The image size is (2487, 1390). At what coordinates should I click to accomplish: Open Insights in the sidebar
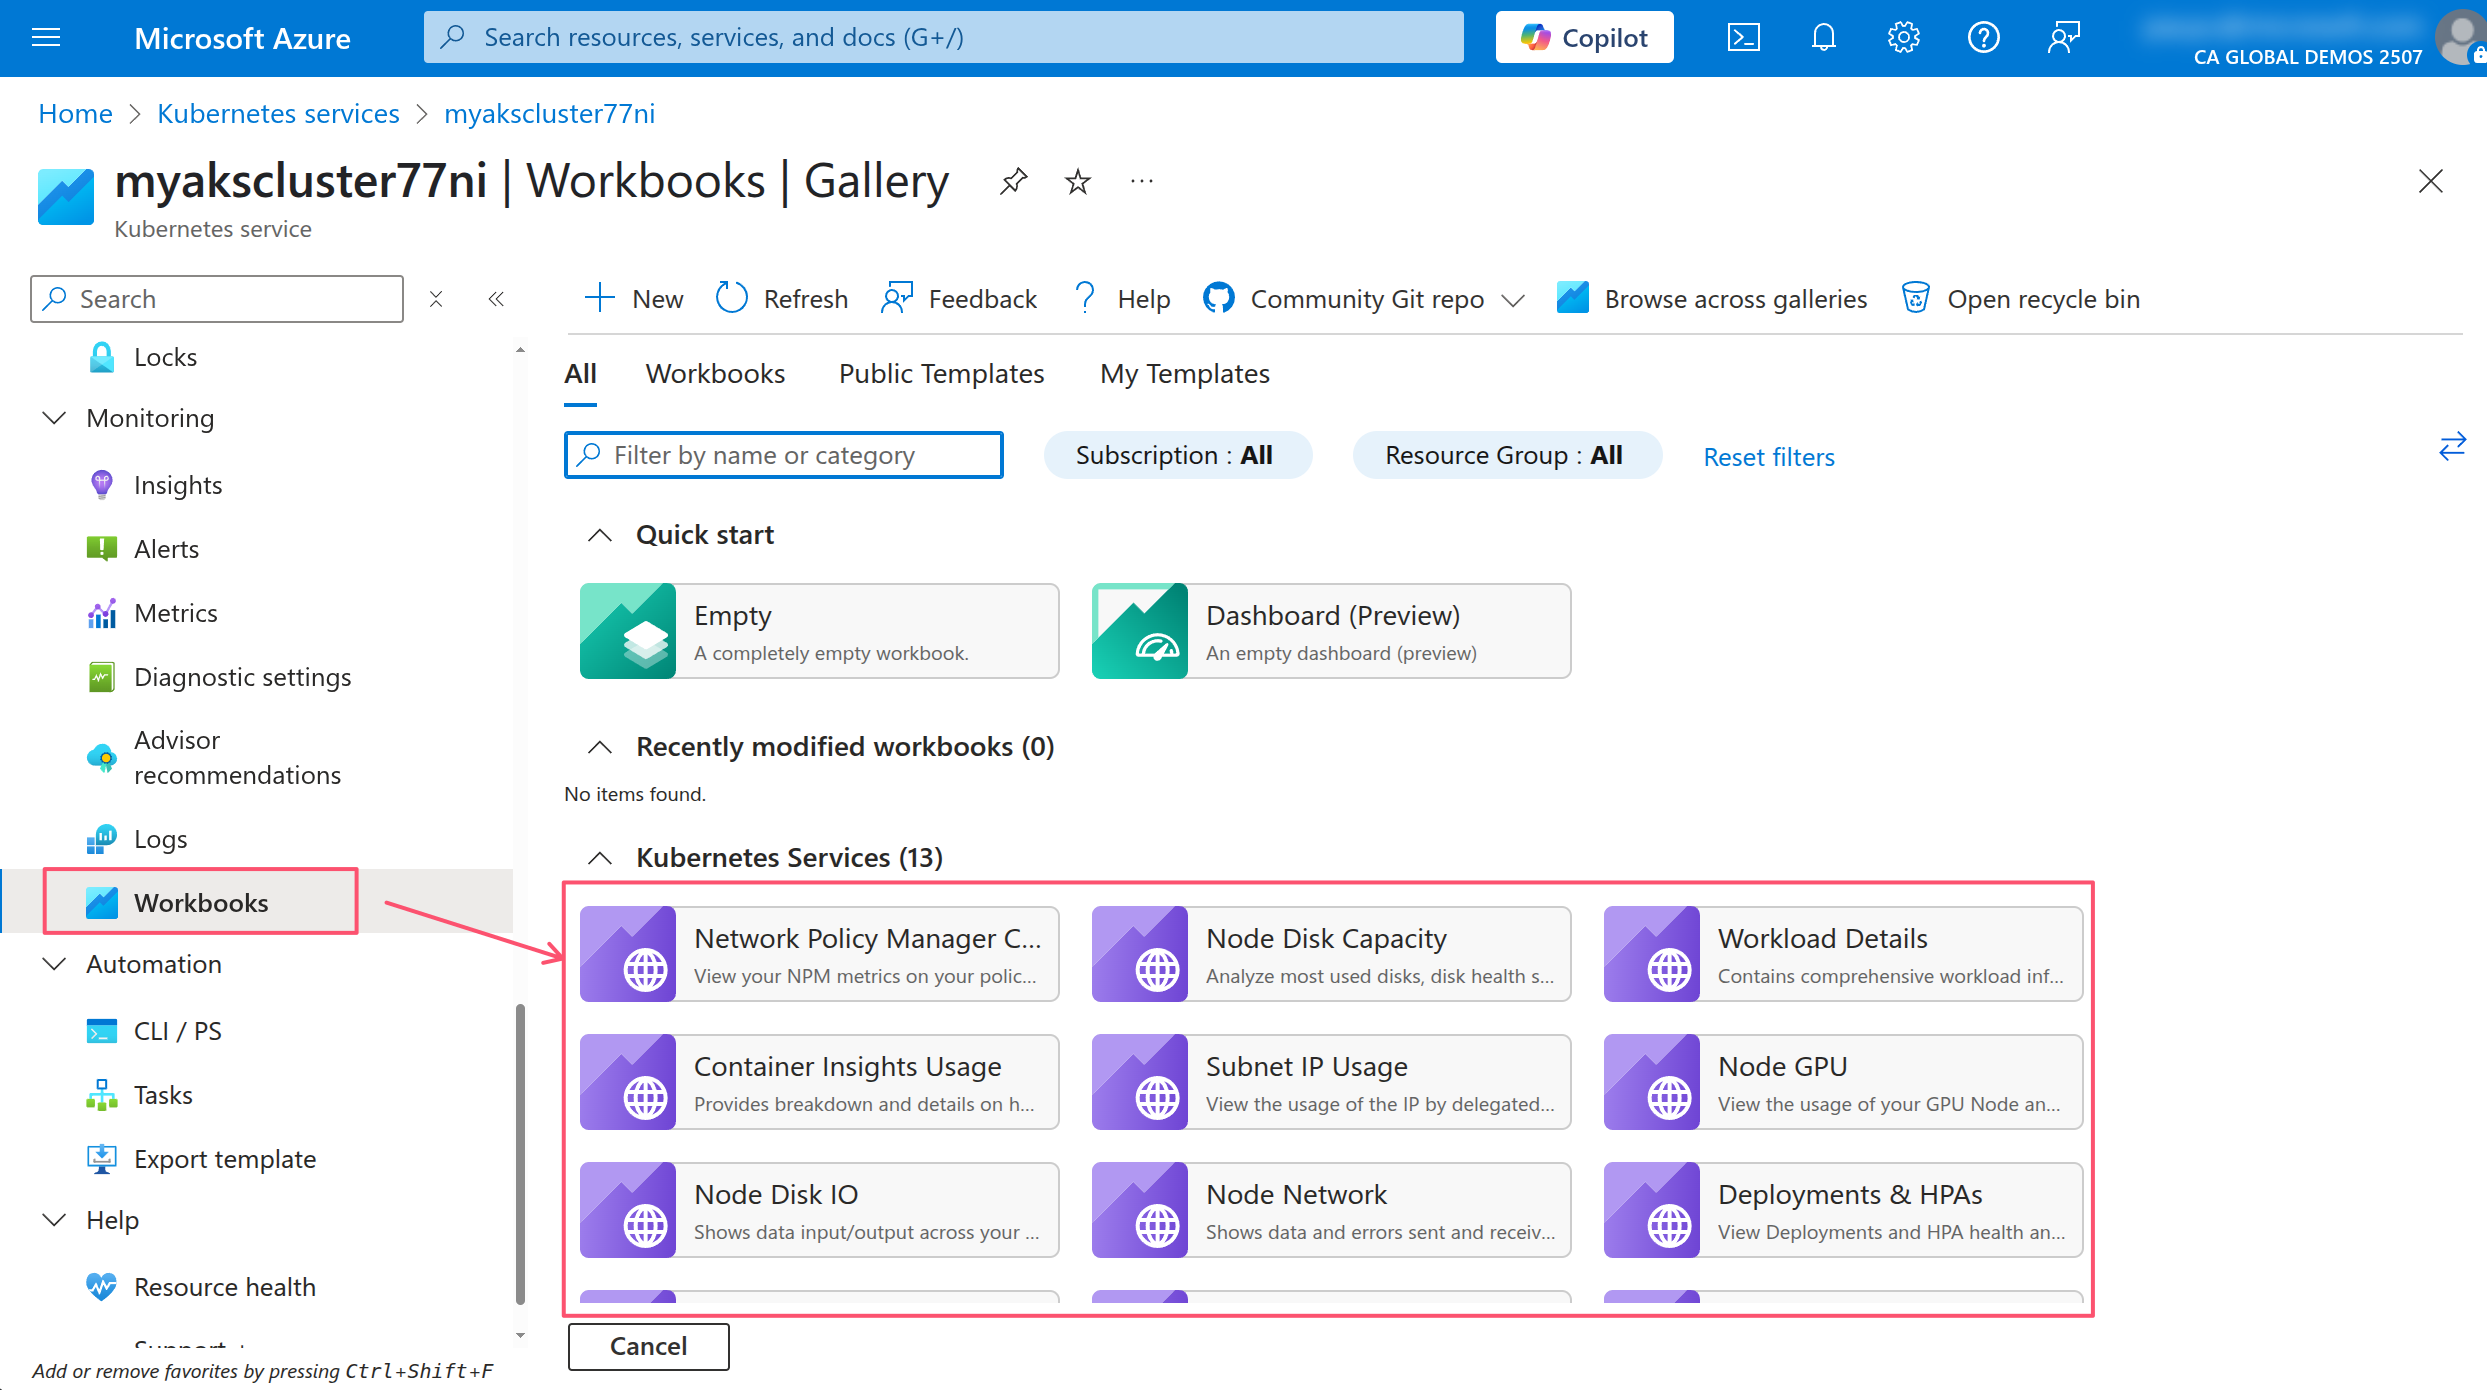[x=178, y=485]
